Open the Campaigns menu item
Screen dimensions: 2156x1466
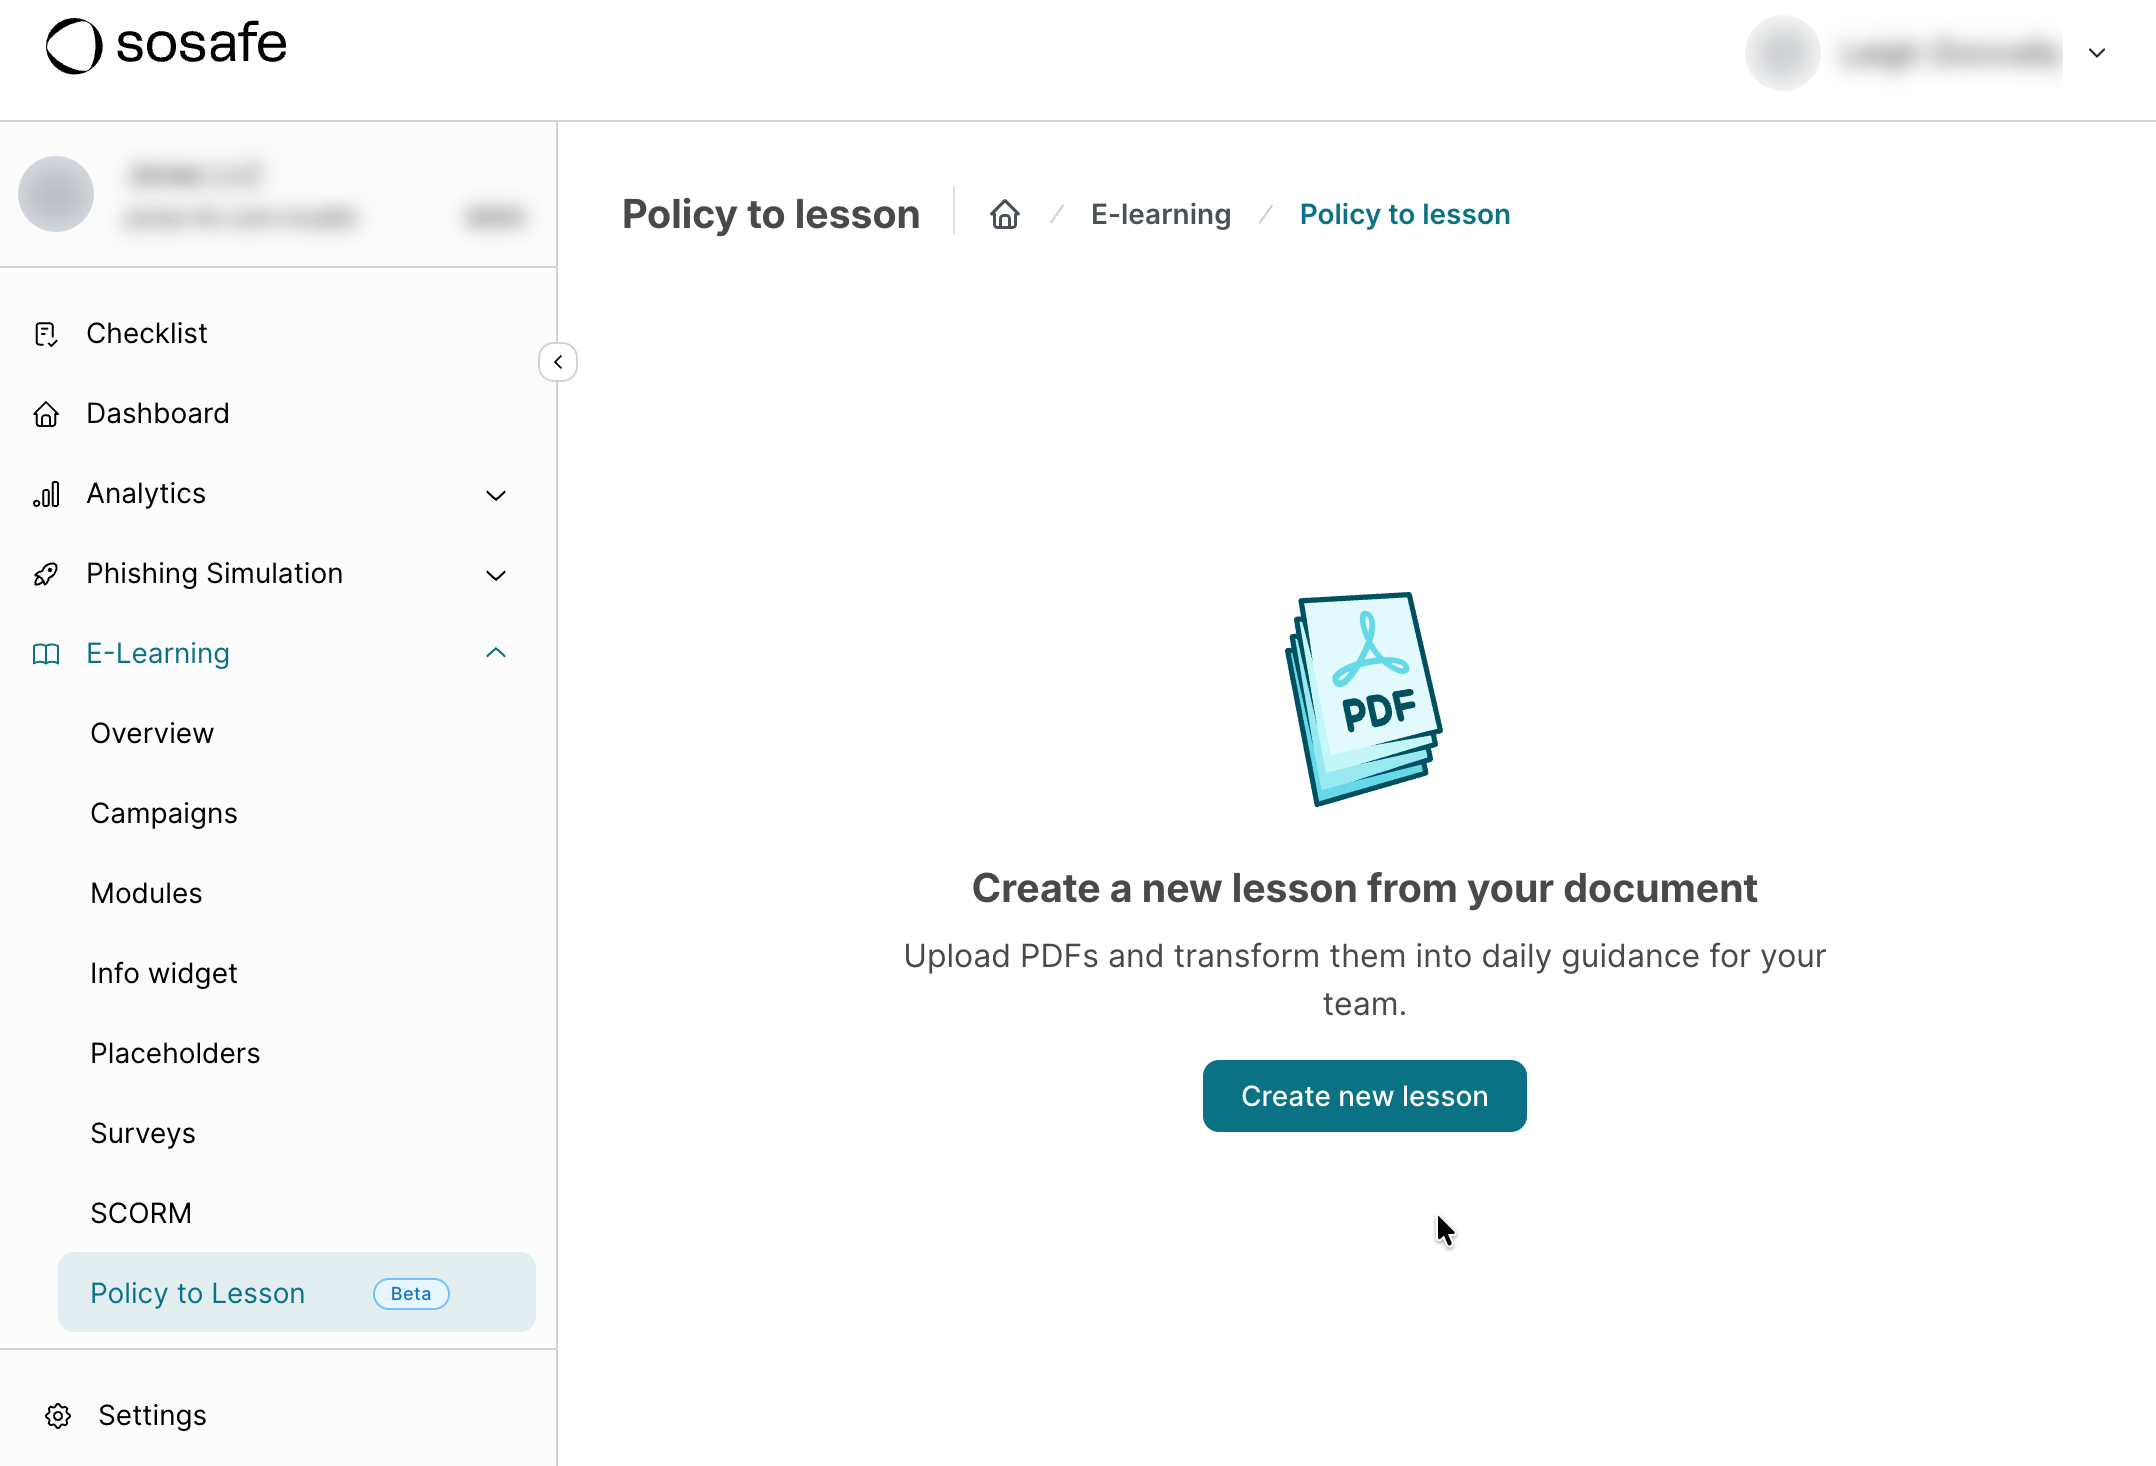pos(164,814)
